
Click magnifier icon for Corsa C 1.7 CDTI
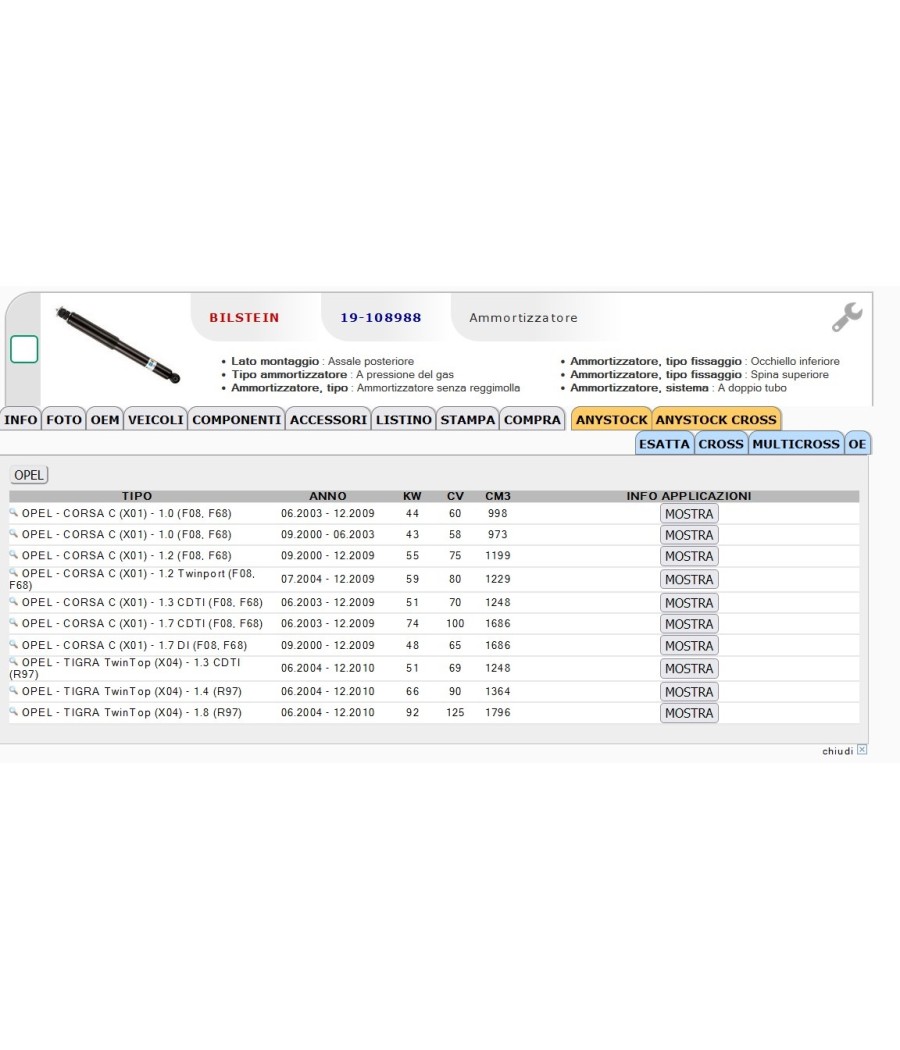[x=13, y=622]
